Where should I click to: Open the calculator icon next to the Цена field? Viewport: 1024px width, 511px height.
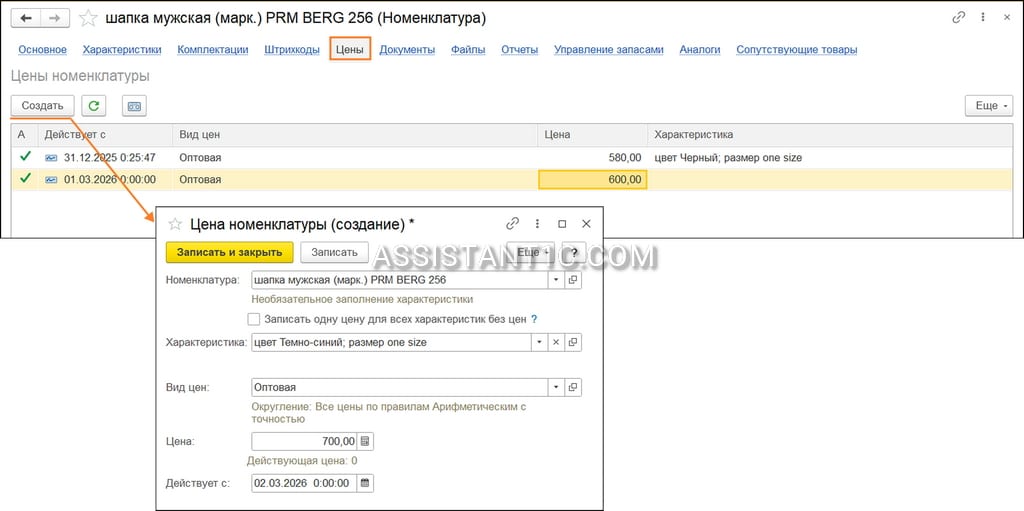365,441
